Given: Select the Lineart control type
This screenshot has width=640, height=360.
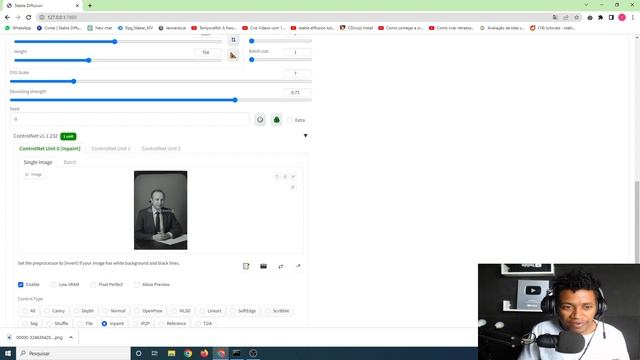Looking at the screenshot, I should (211, 311).
